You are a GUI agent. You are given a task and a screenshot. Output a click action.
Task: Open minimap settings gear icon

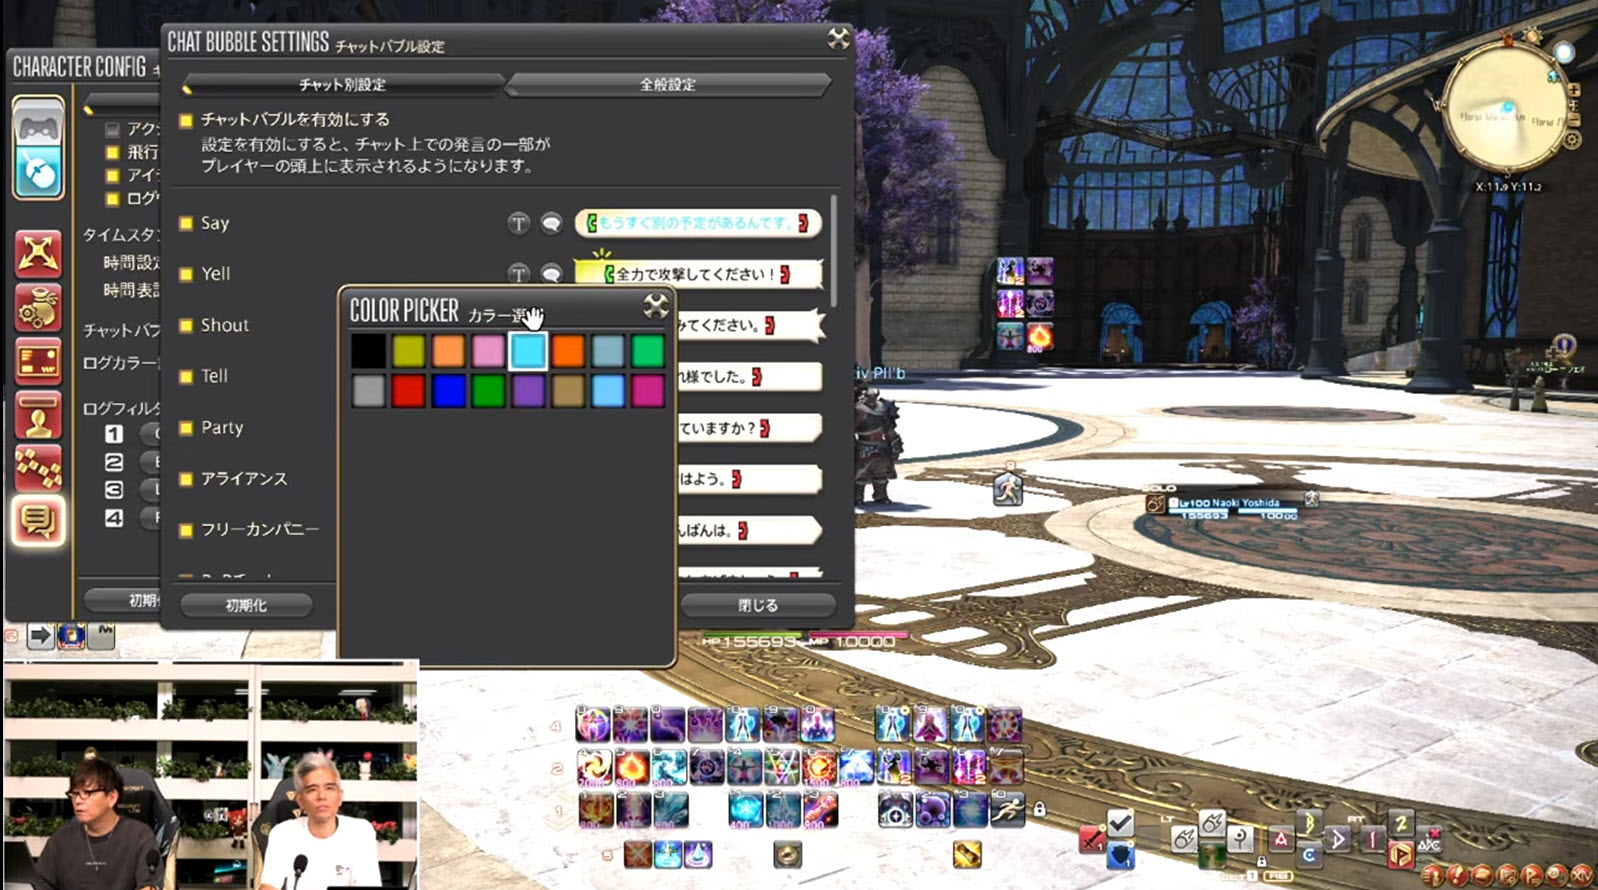[1572, 140]
